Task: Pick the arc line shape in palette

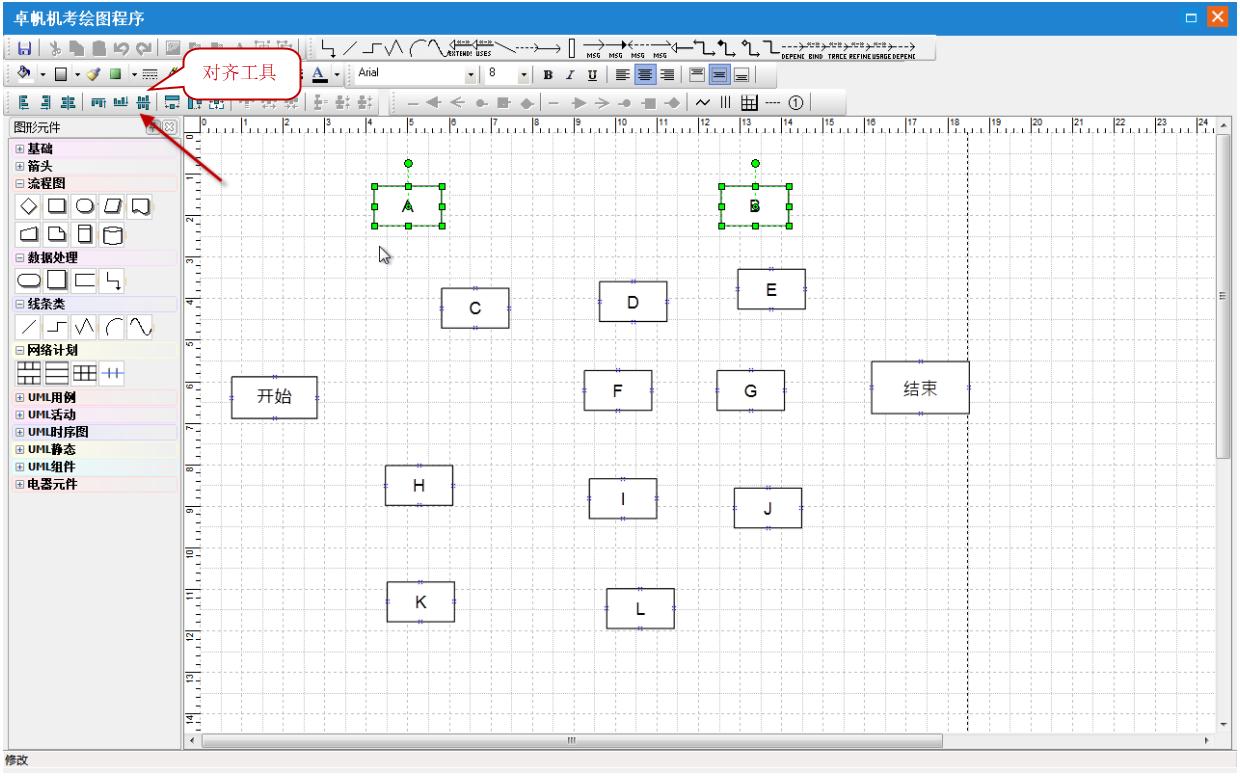Action: pyautogui.click(x=113, y=326)
